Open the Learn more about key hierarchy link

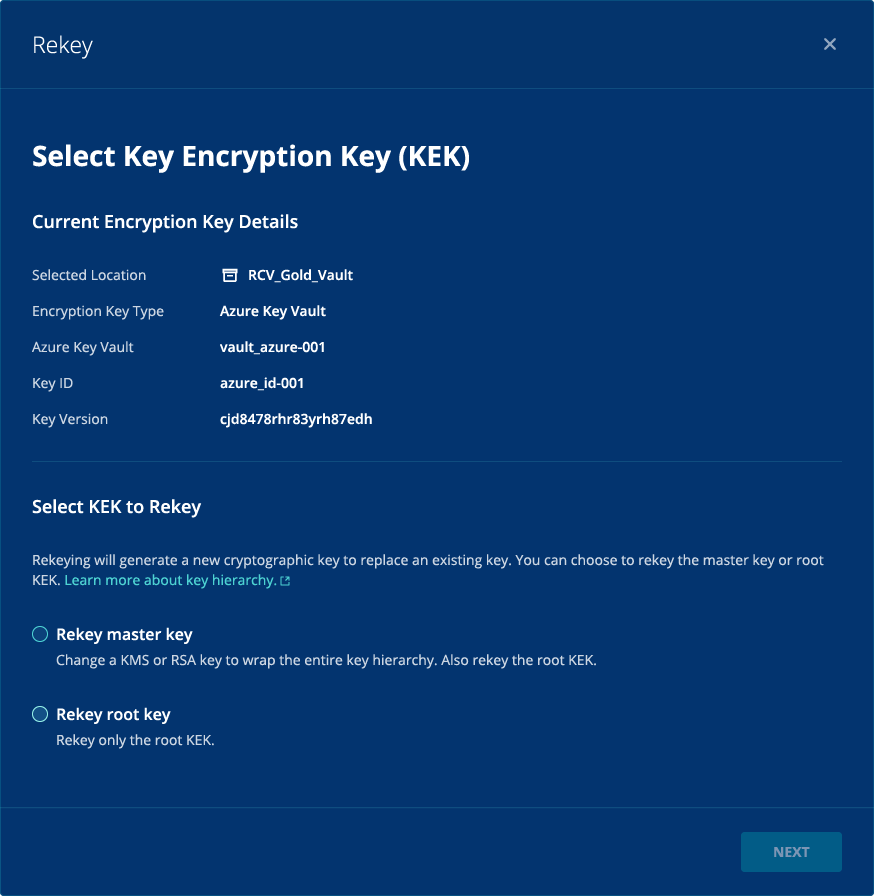(170, 581)
